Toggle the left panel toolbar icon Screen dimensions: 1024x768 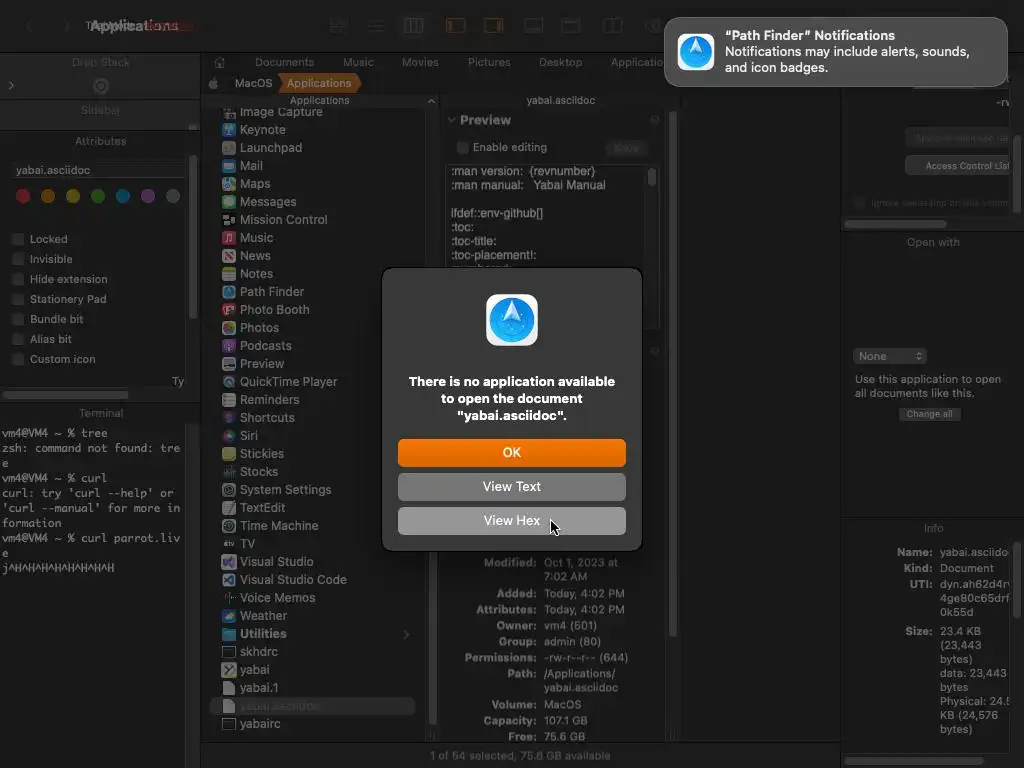point(455,26)
